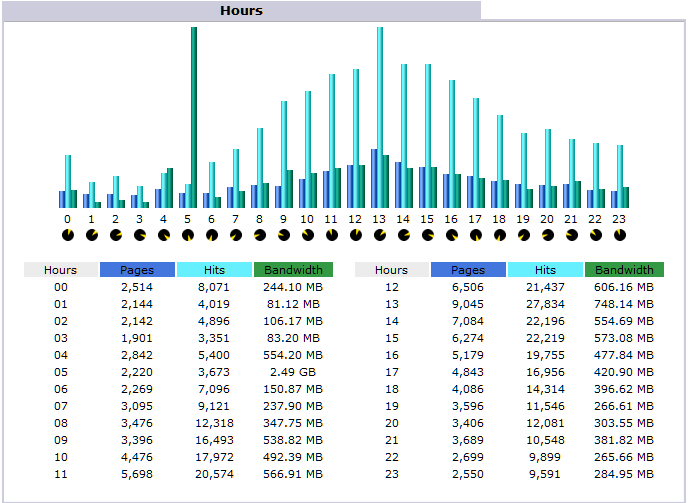Click the clock icon under hour 2
This screenshot has height=503, width=692.
coord(116,235)
